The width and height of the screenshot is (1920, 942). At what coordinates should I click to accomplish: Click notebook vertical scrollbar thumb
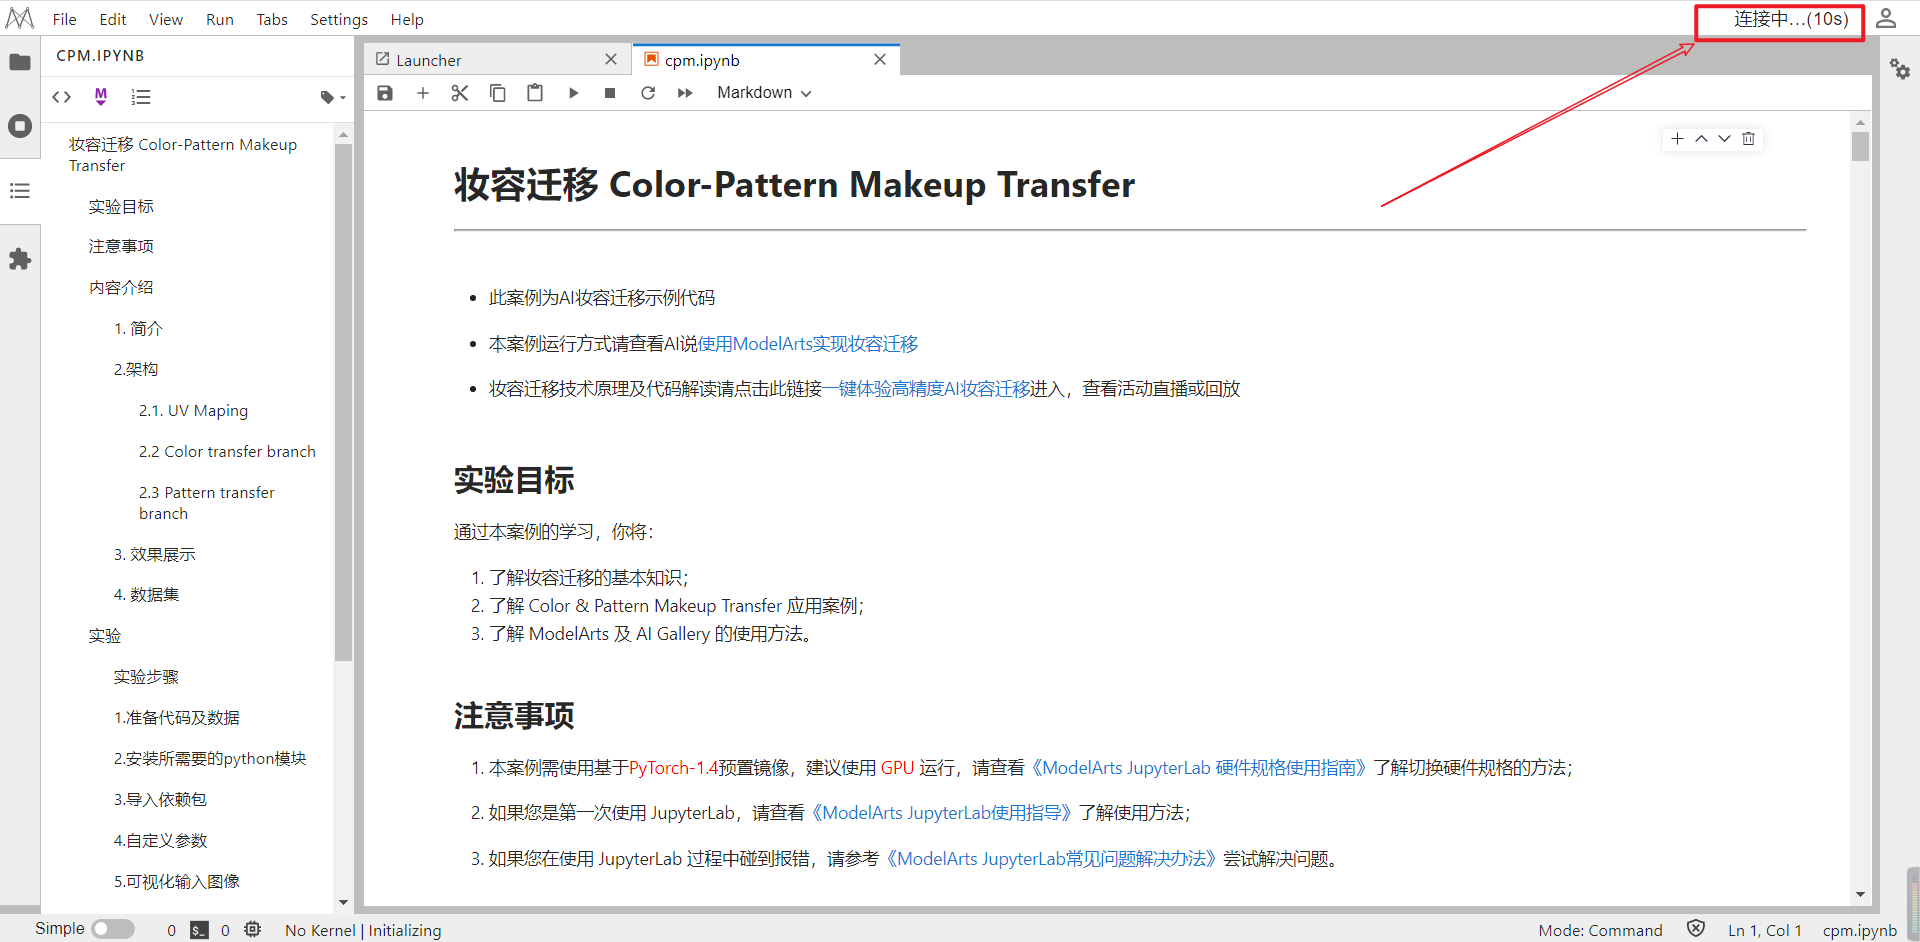click(1860, 146)
